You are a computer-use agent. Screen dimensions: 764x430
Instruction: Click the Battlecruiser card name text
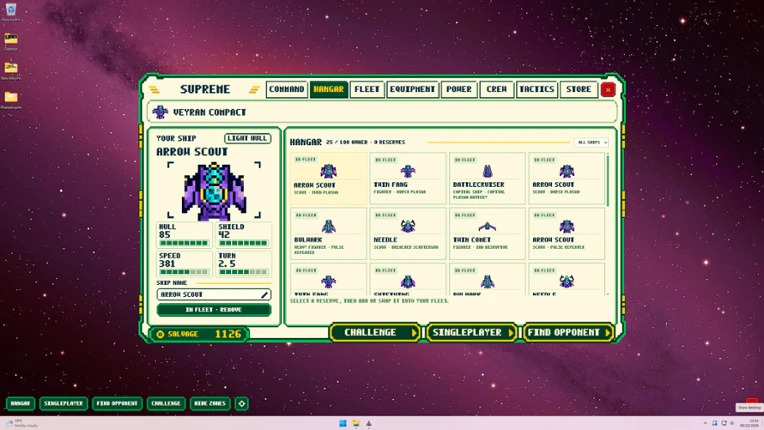[x=478, y=185]
